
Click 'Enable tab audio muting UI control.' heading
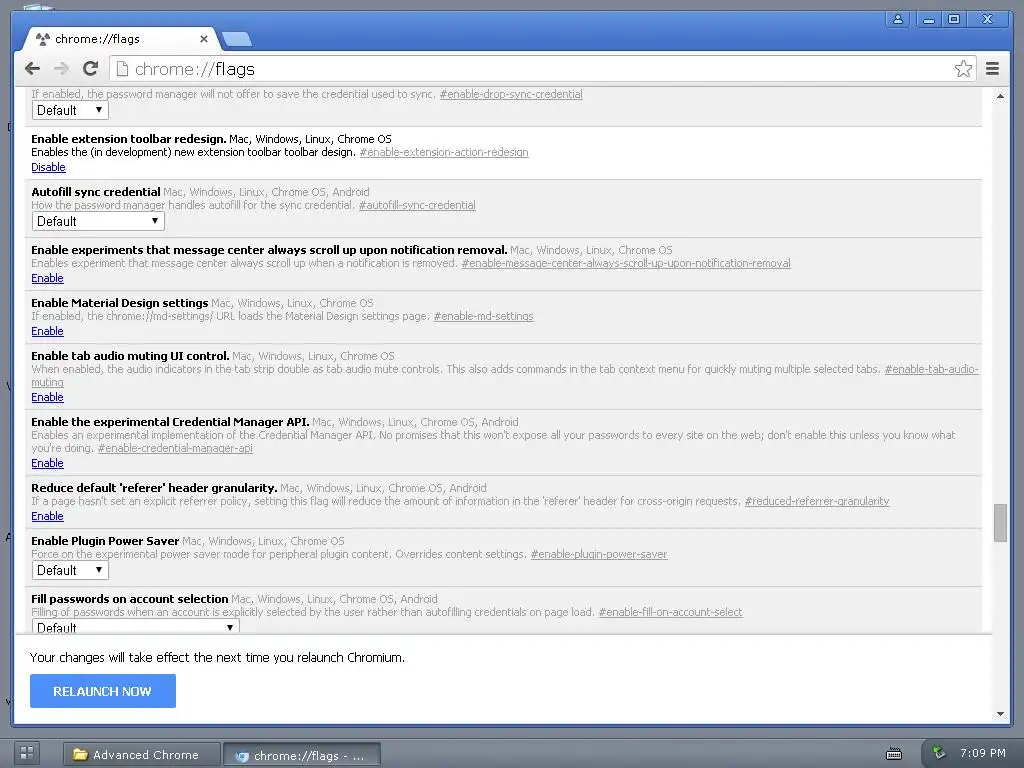130,356
